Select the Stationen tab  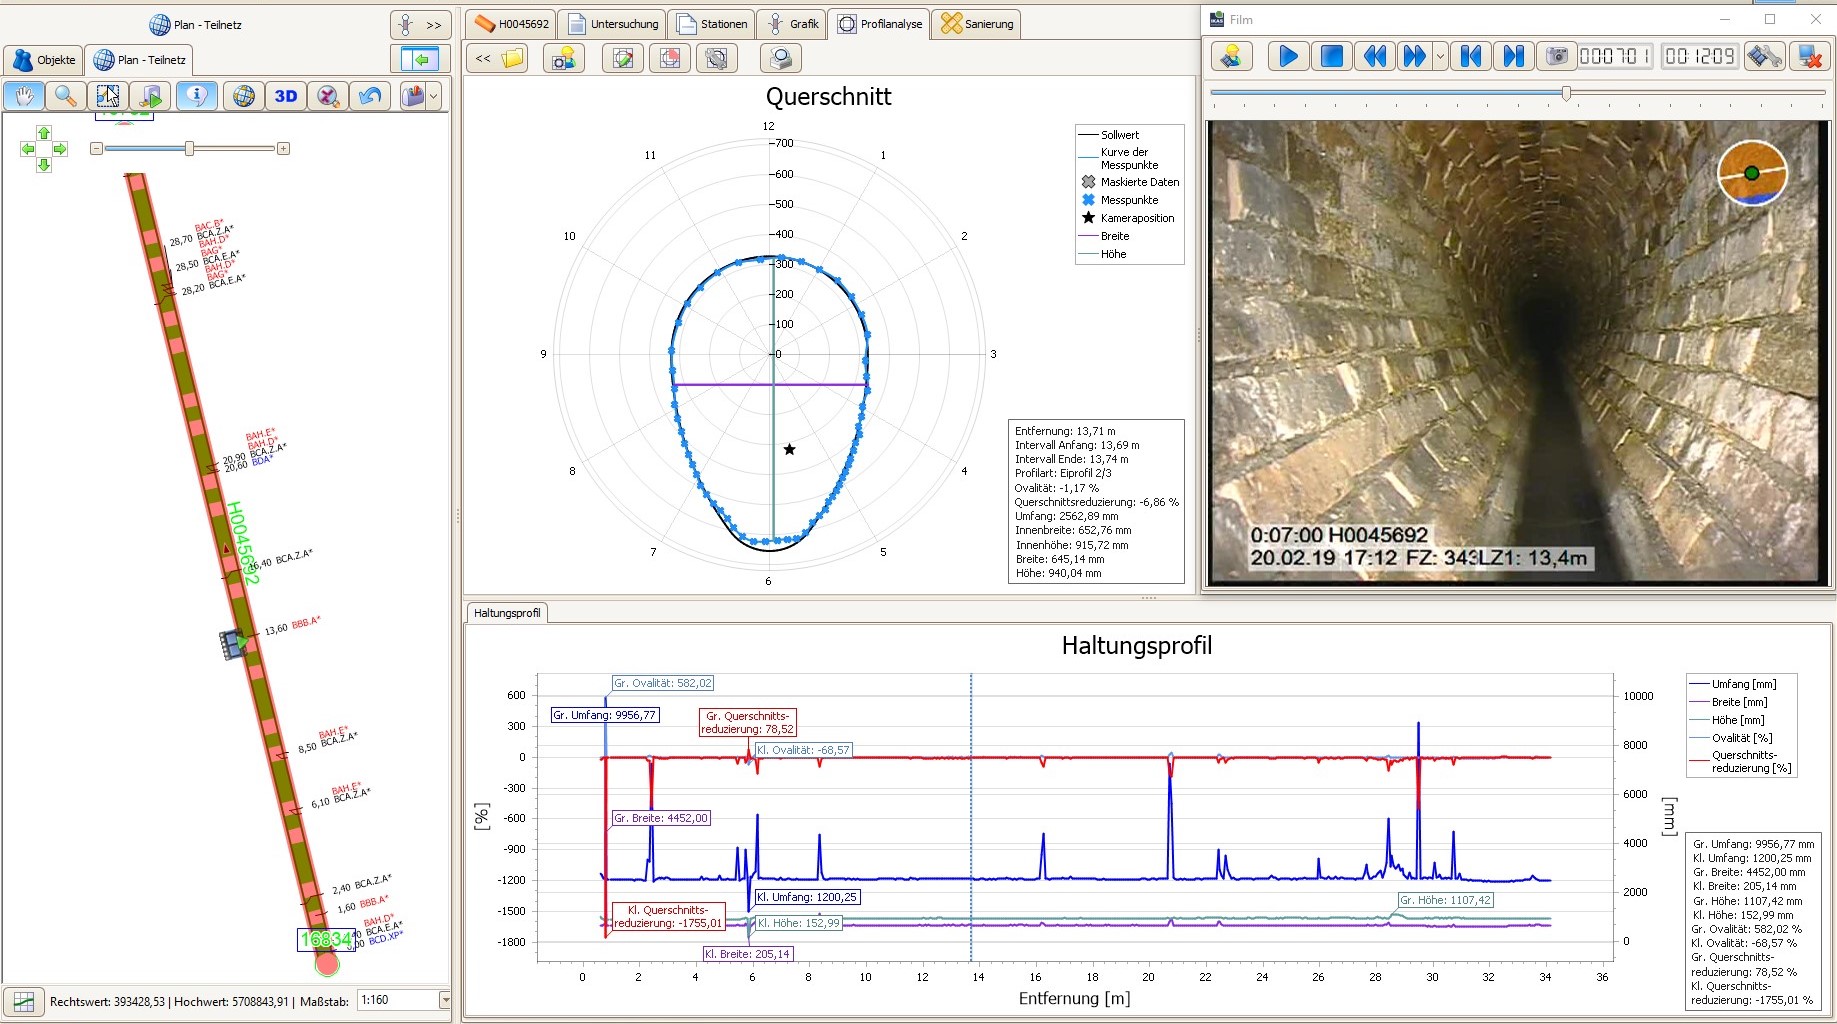coord(712,23)
